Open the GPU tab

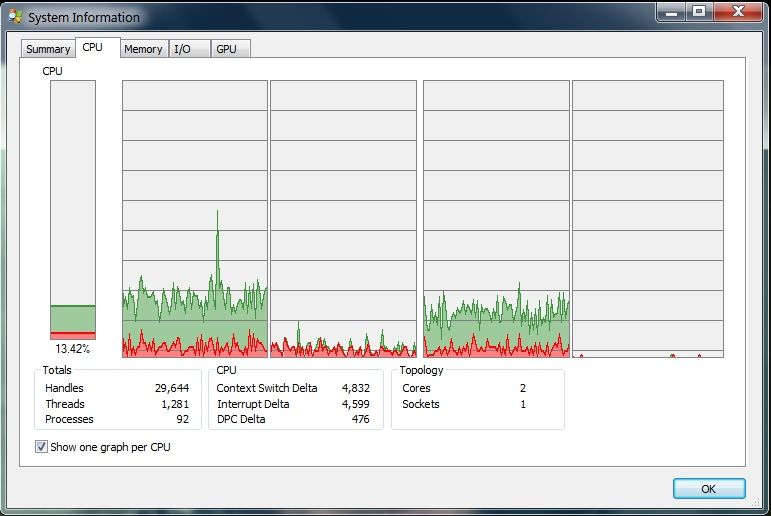(230, 49)
